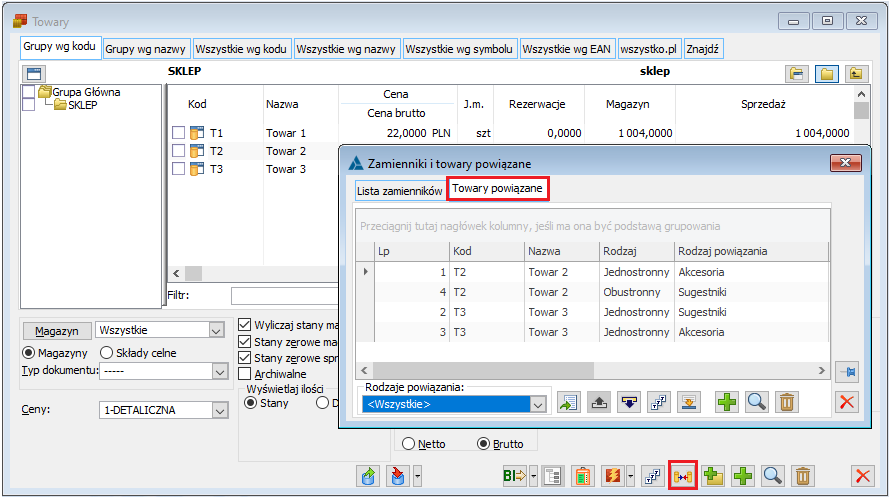Image resolution: width=890 pixels, height=498 pixels.
Task: Click the lightning bolt icon in bottom toolbar
Action: [x=611, y=477]
